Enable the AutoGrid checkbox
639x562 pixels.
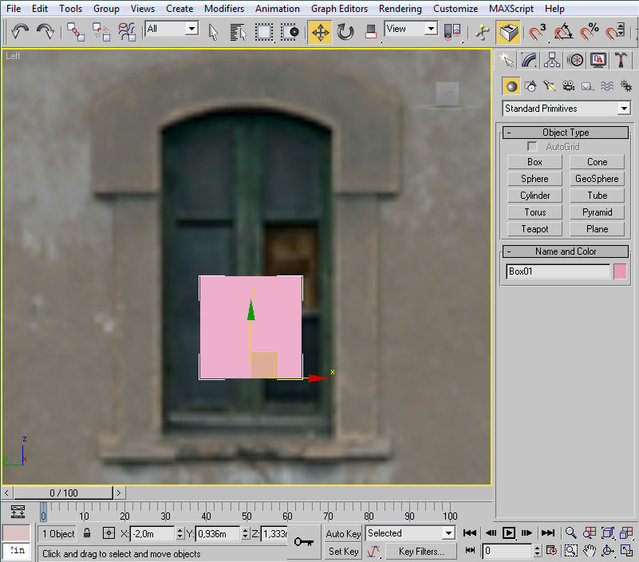point(532,147)
